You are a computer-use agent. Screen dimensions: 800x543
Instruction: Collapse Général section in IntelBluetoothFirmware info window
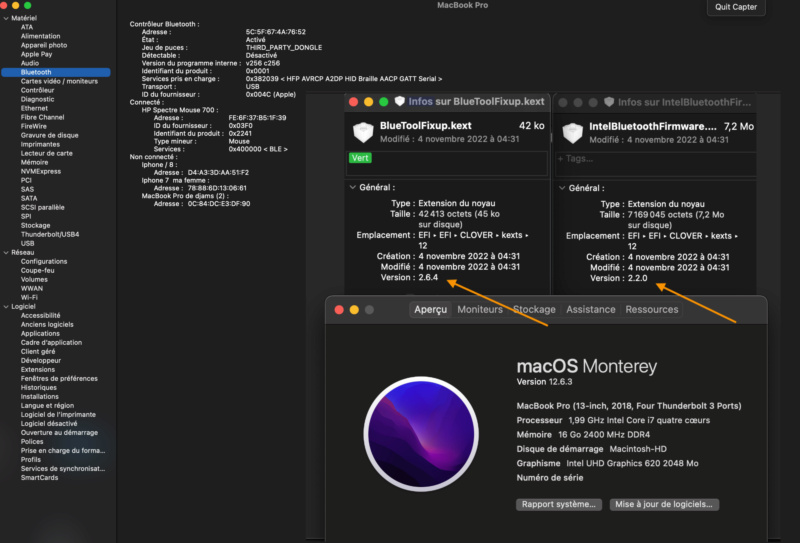coord(562,188)
